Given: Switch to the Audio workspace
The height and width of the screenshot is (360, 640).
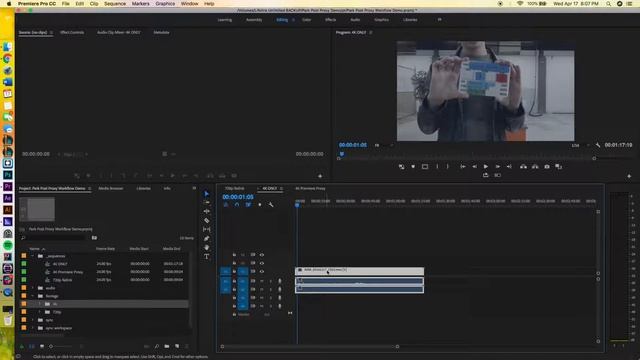Looking at the screenshot, I should [x=355, y=20].
